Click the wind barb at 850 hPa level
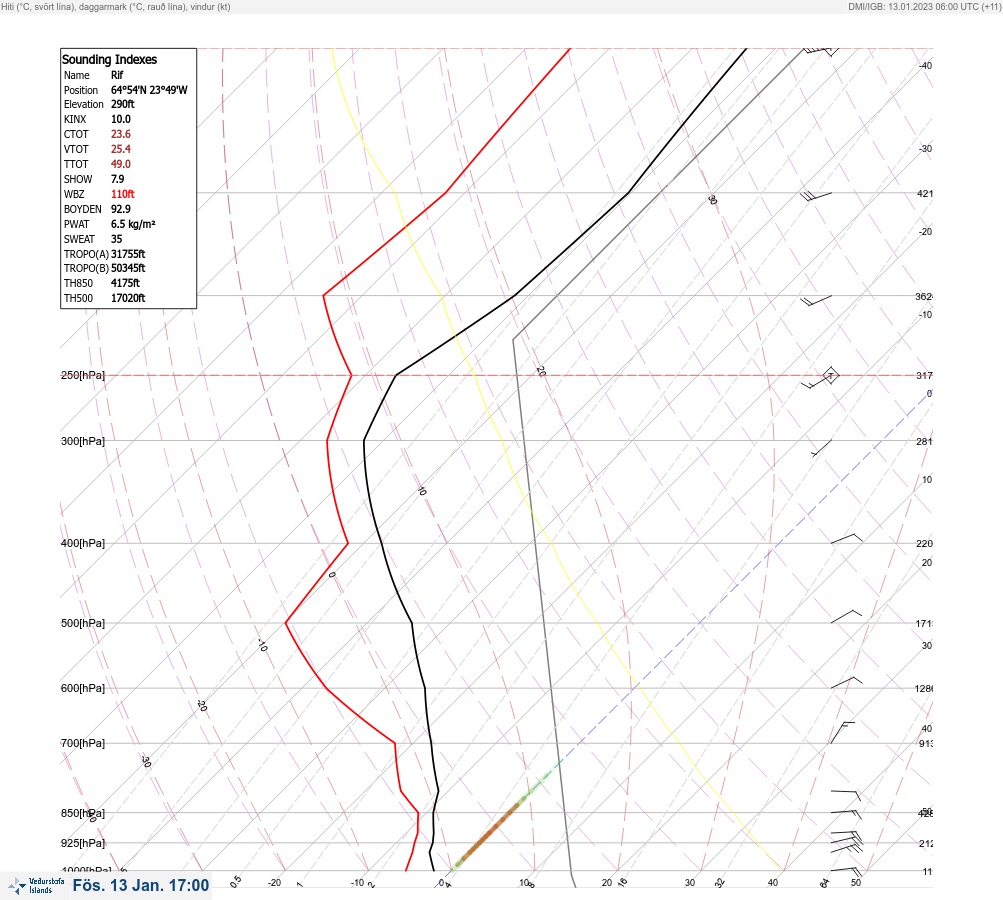 [x=847, y=814]
